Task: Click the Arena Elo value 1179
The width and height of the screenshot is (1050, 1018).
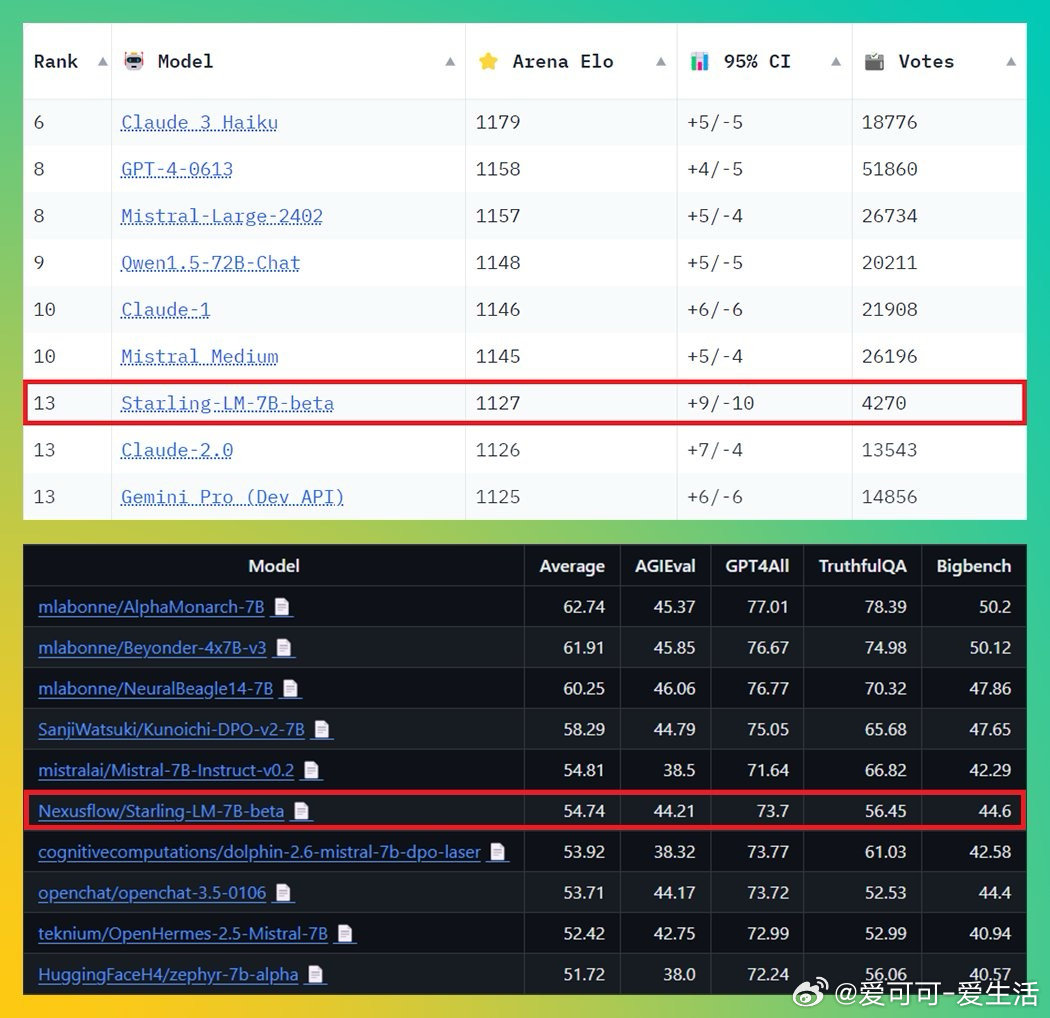Action: pos(498,123)
